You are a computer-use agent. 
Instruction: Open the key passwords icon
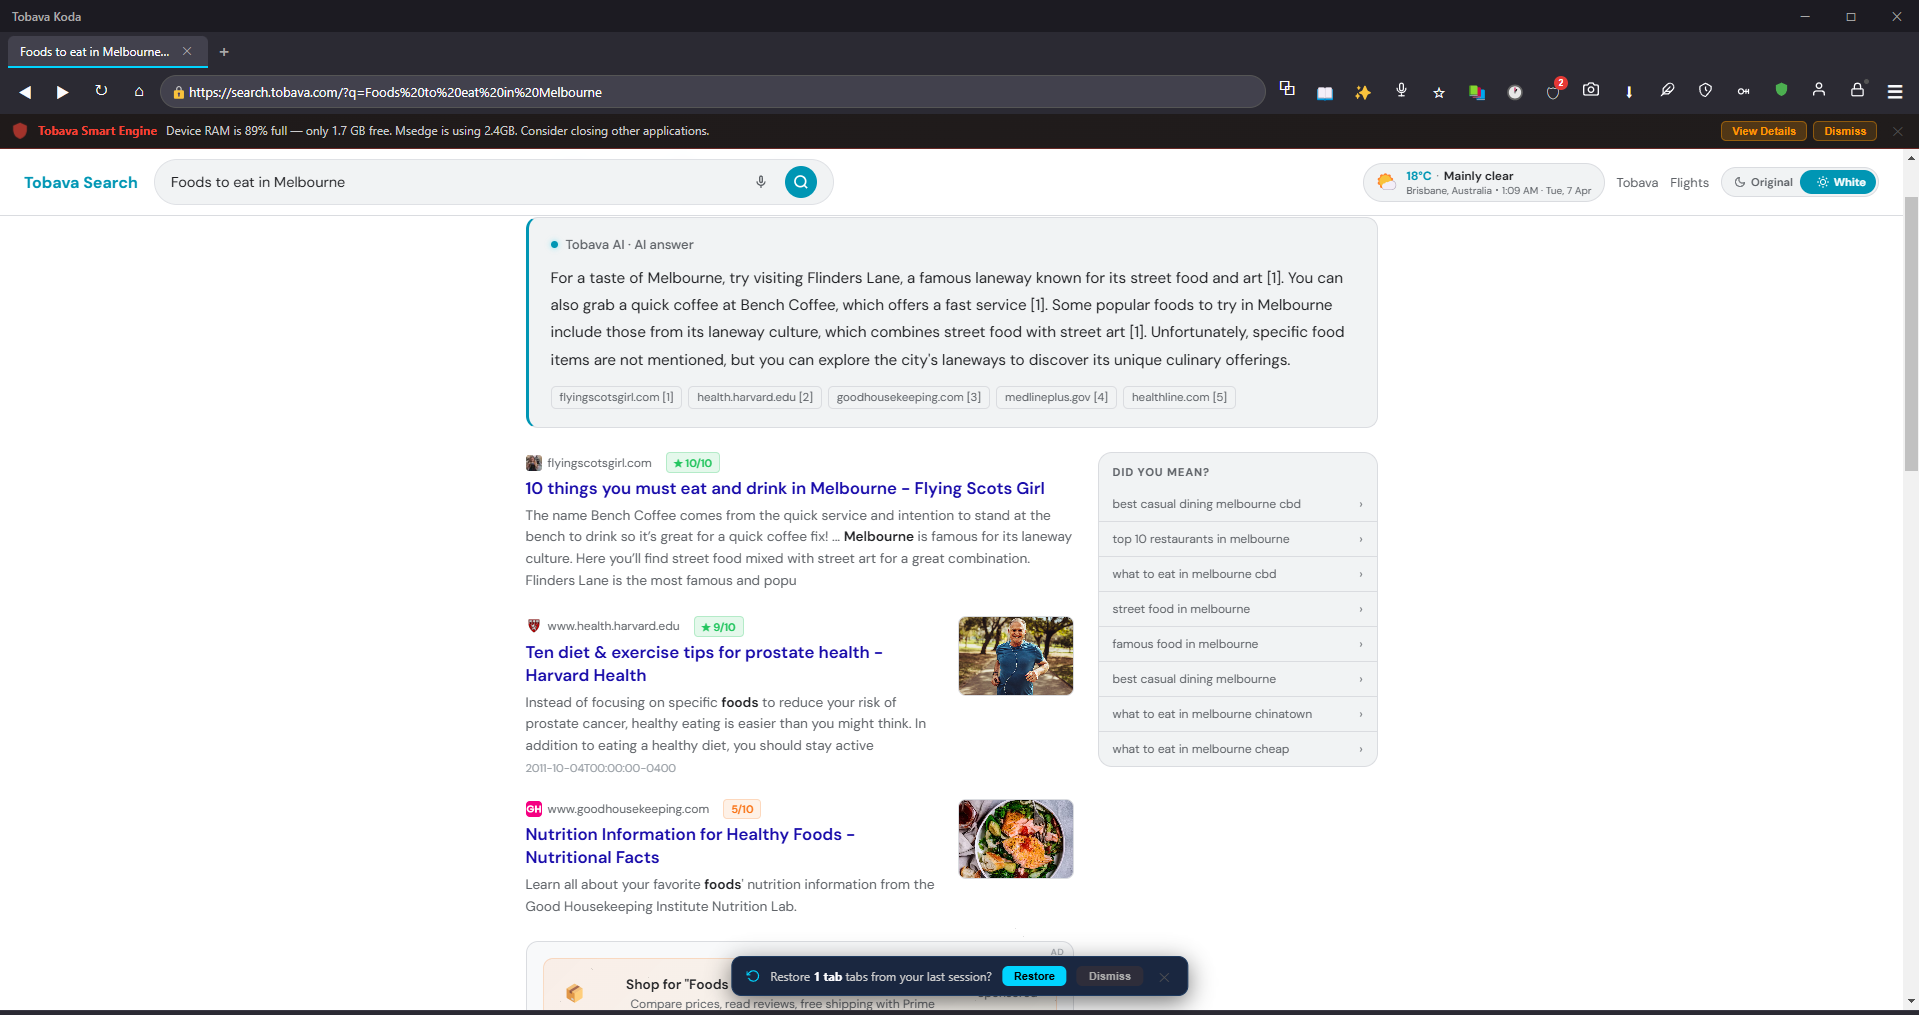pos(1743,92)
